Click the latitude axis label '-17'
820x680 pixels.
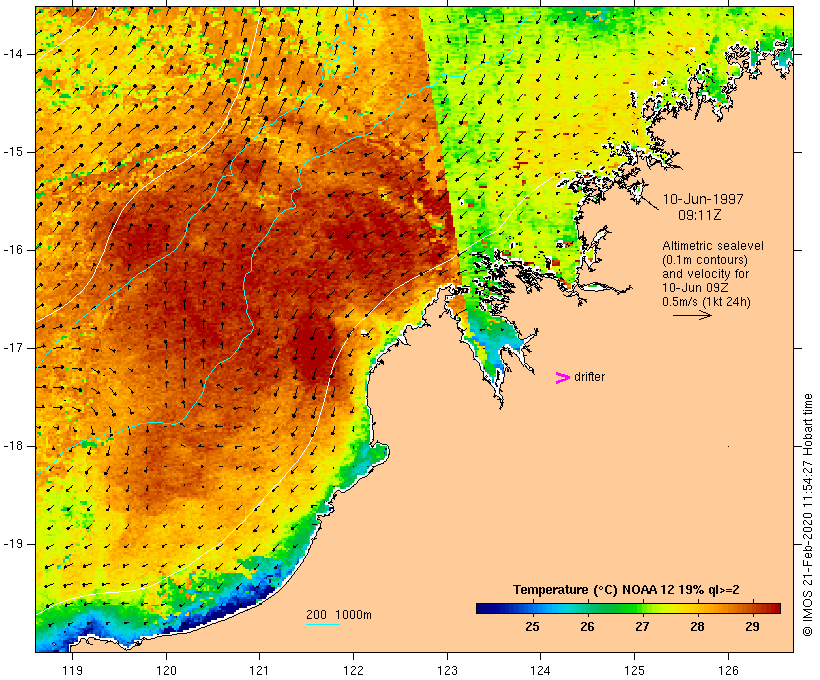point(12,348)
